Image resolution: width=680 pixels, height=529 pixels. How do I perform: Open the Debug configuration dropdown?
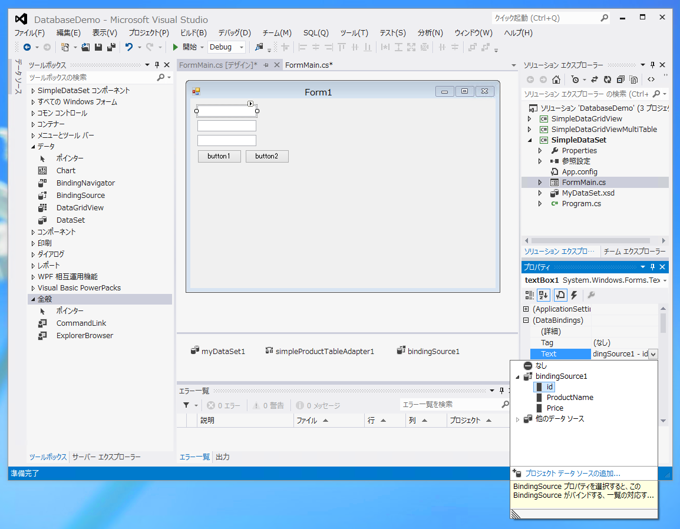coord(242,47)
